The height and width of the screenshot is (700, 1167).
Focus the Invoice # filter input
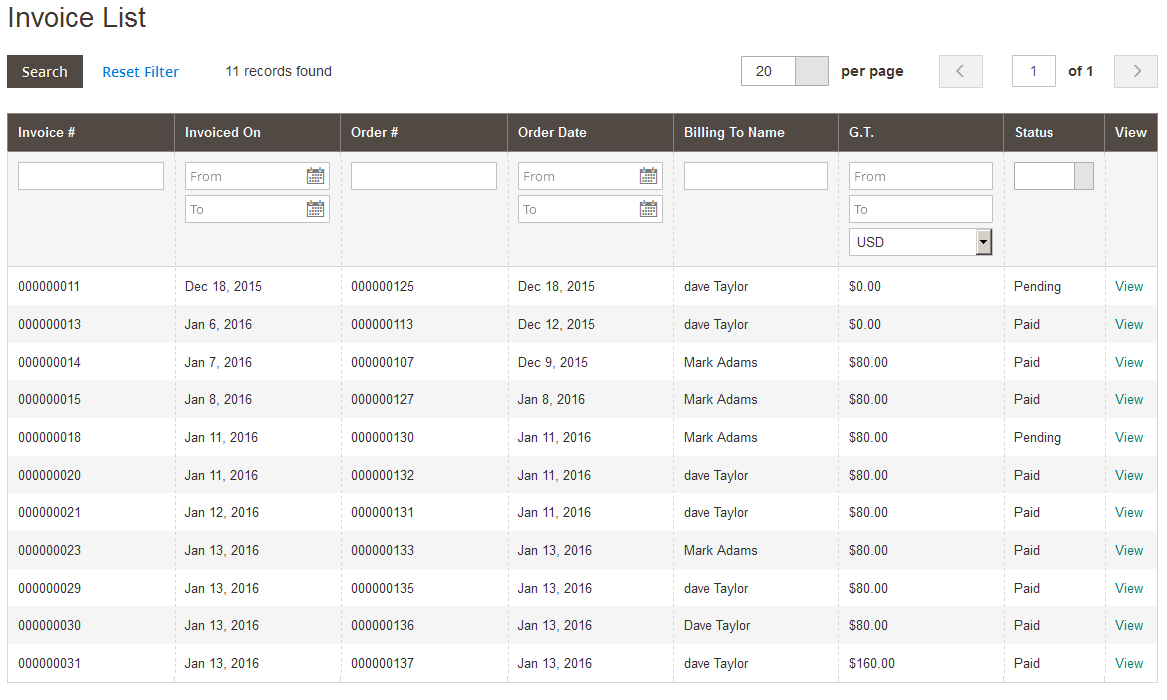click(91, 176)
